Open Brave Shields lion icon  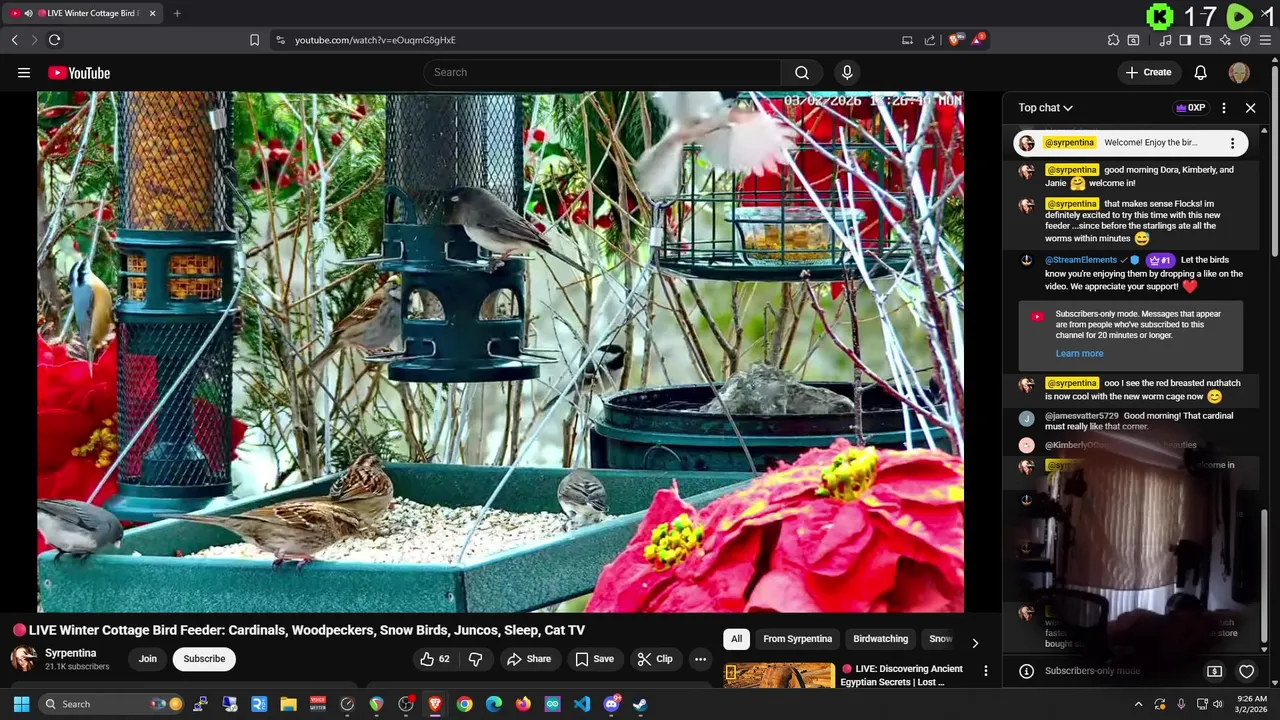click(x=954, y=40)
